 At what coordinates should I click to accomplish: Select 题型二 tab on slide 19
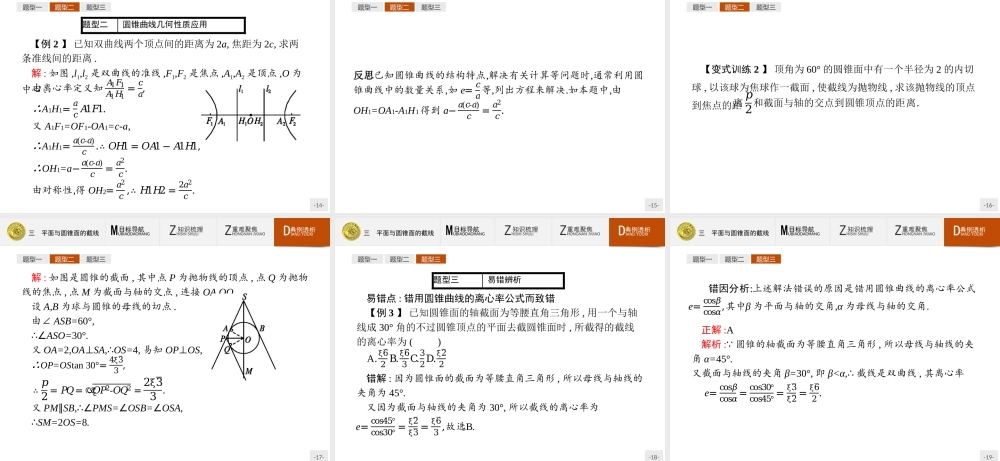point(735,259)
